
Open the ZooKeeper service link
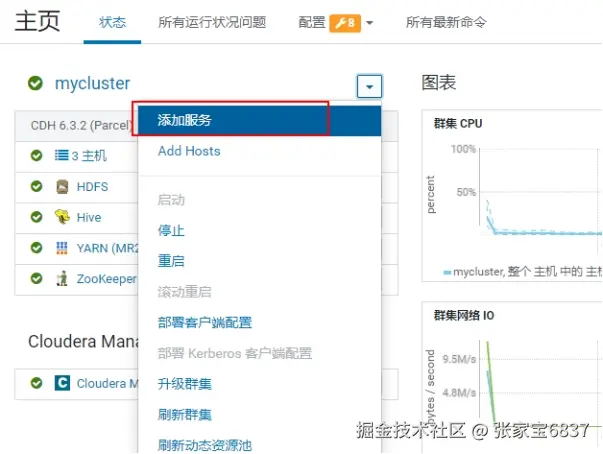click(x=107, y=279)
